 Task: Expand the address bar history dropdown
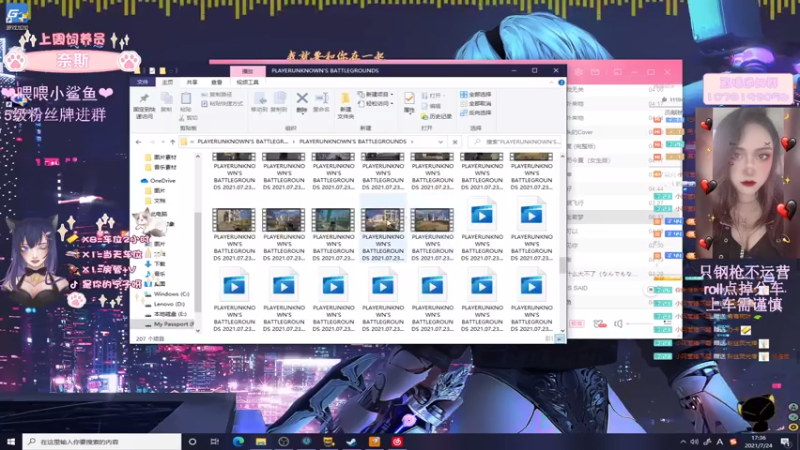pos(440,142)
